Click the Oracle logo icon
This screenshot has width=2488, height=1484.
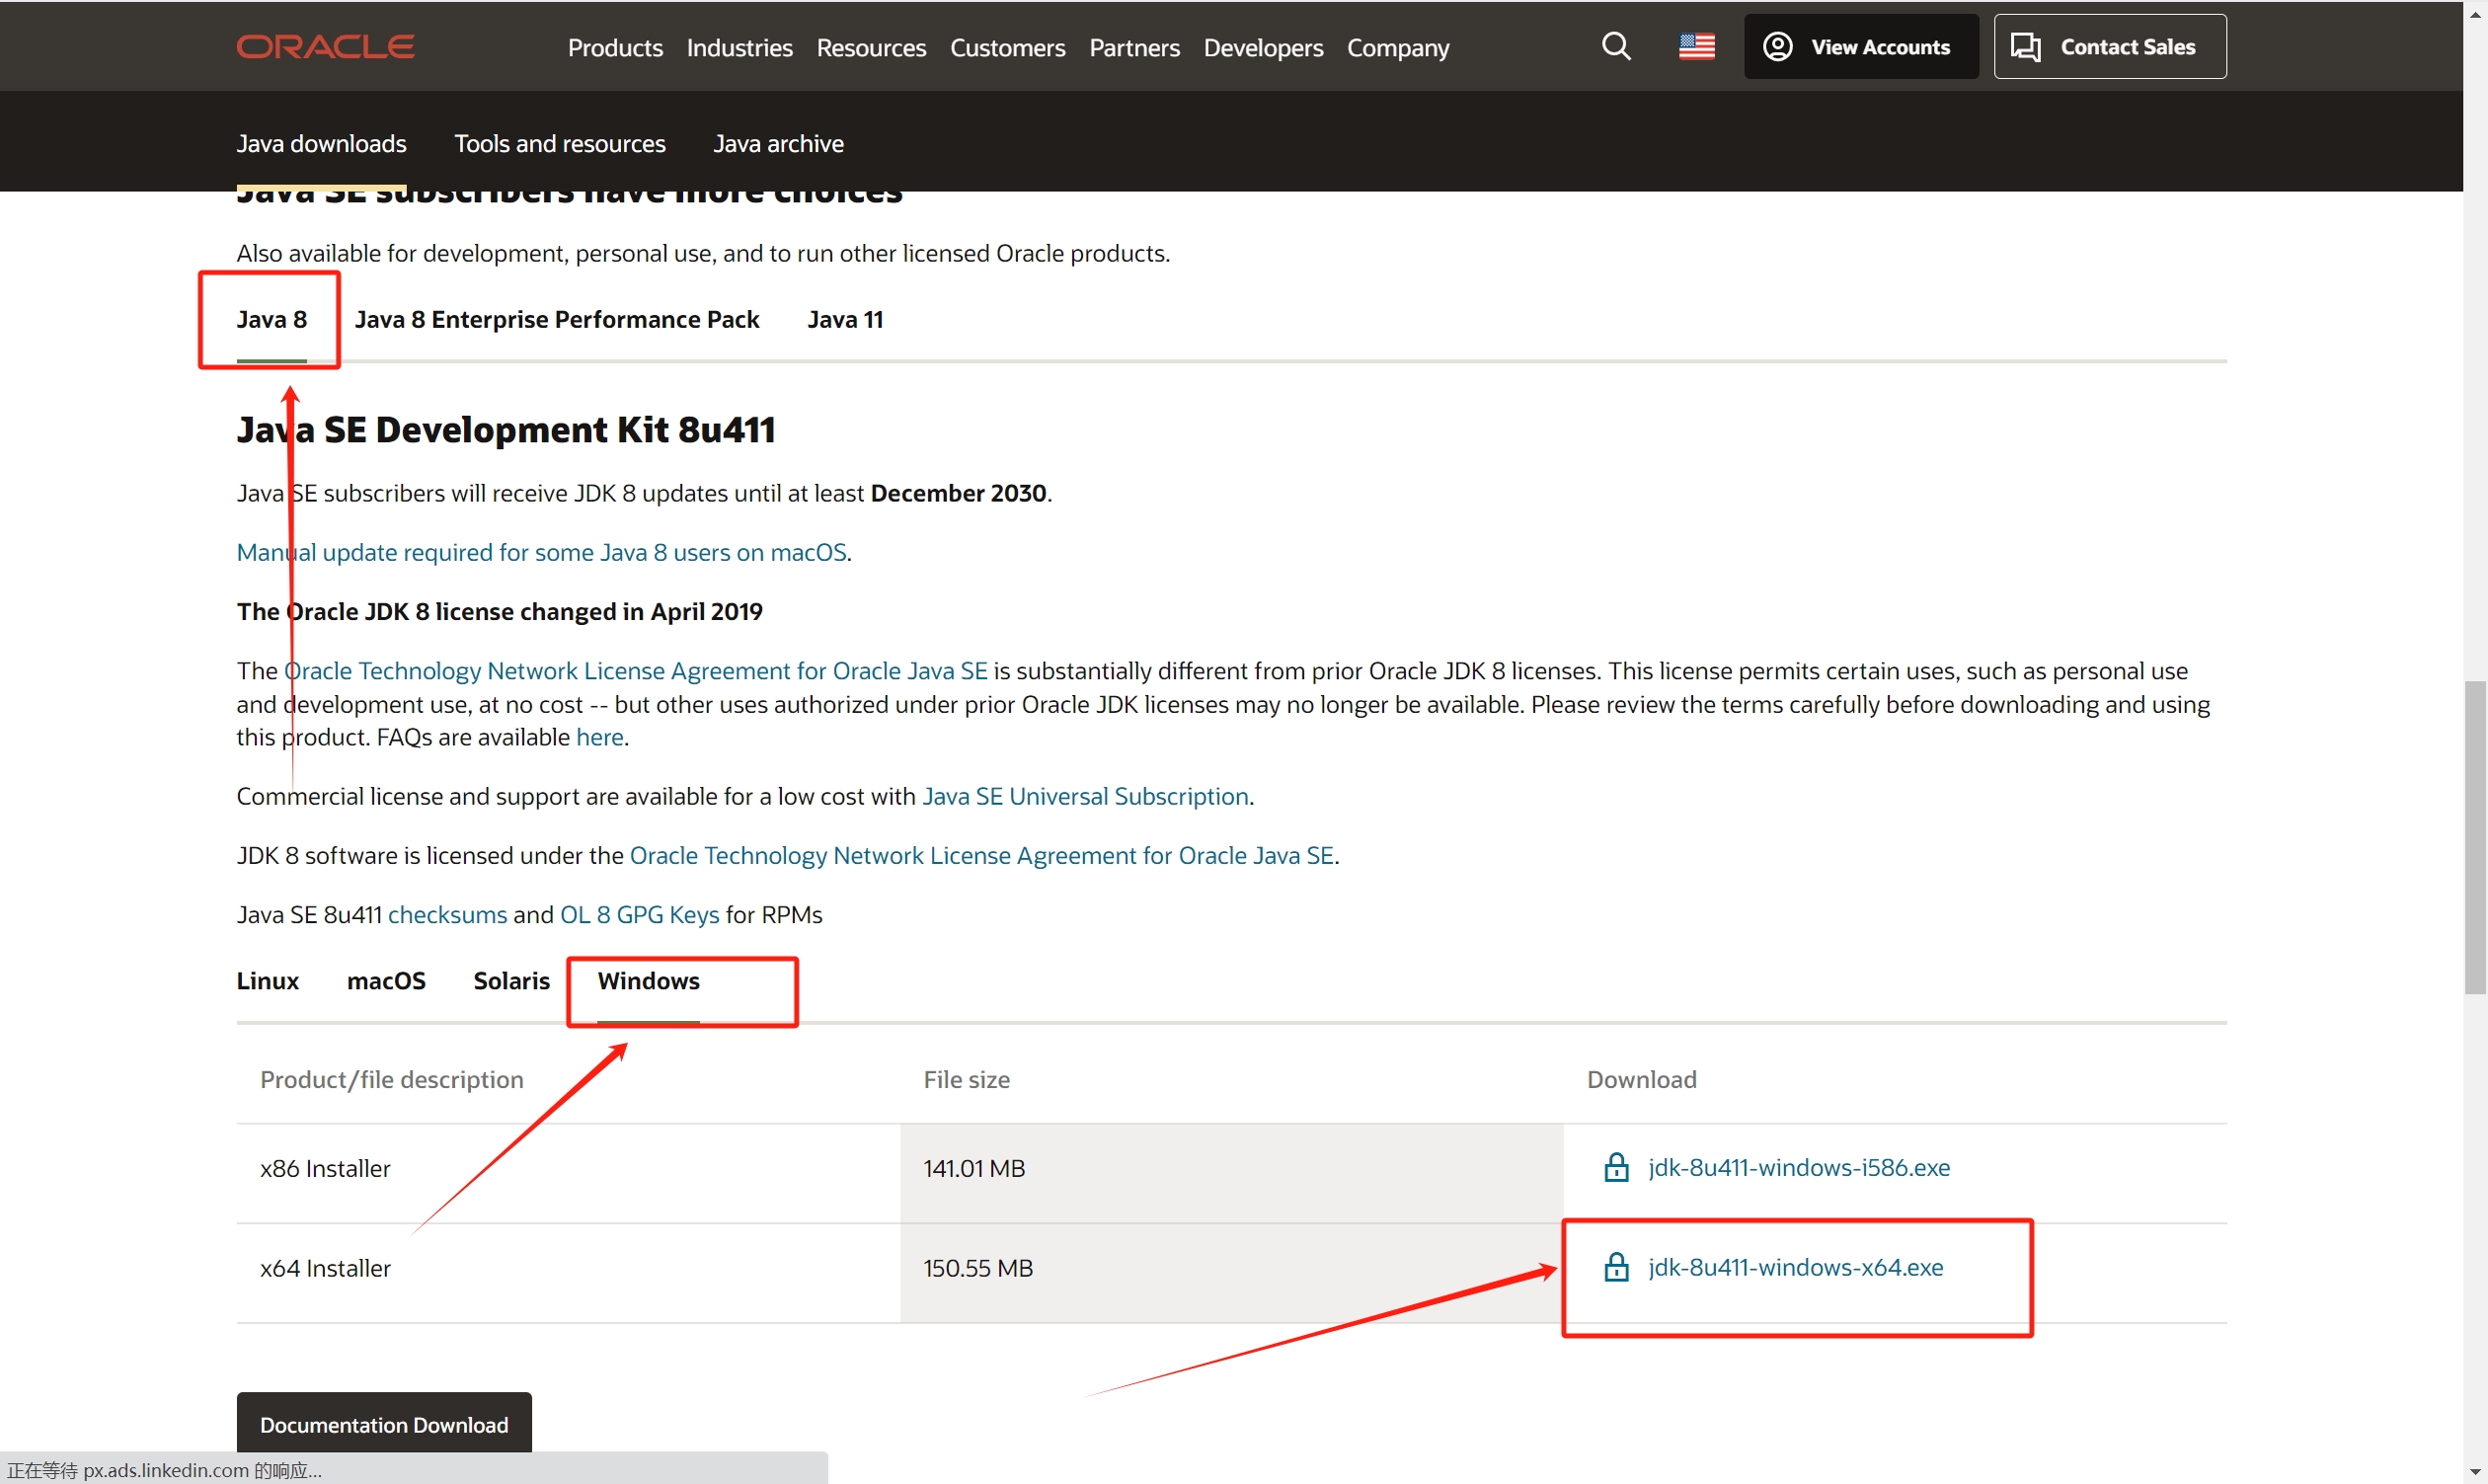click(x=327, y=46)
